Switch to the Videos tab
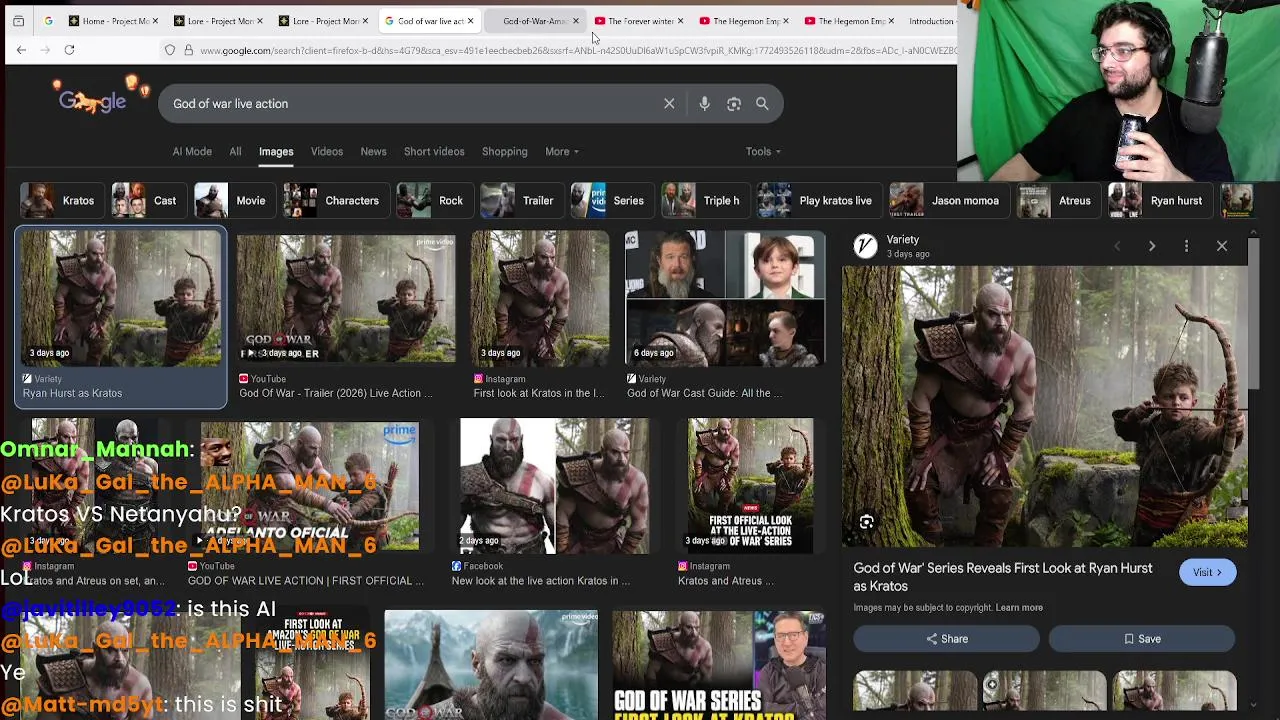 327,152
